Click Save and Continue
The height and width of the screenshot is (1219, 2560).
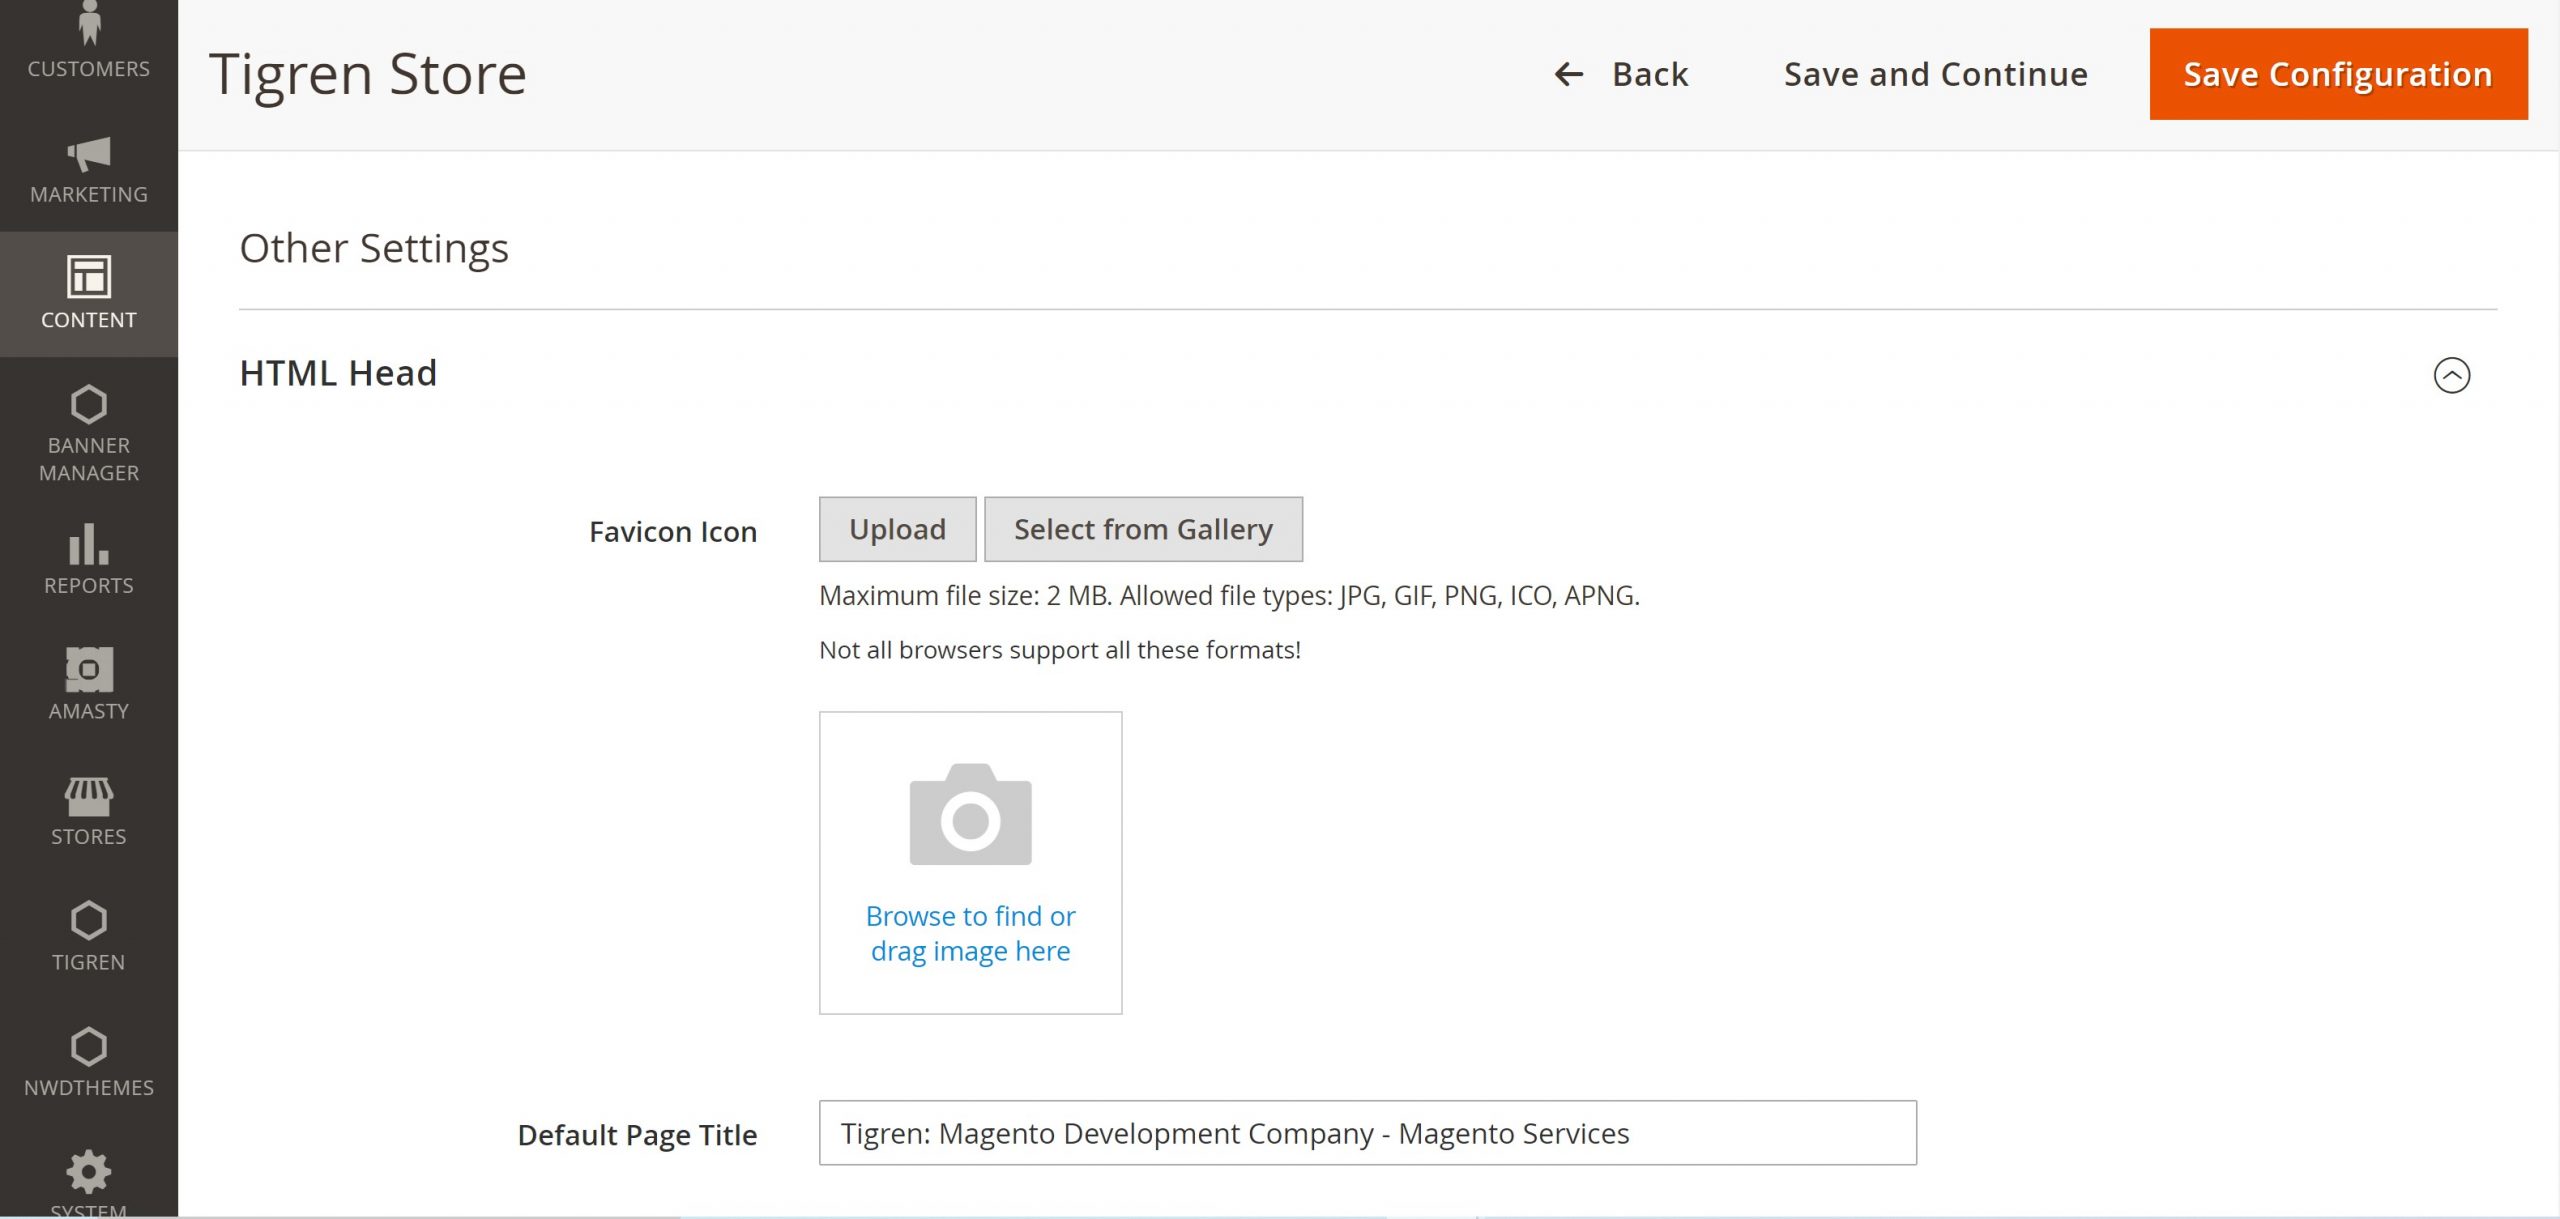[1935, 74]
